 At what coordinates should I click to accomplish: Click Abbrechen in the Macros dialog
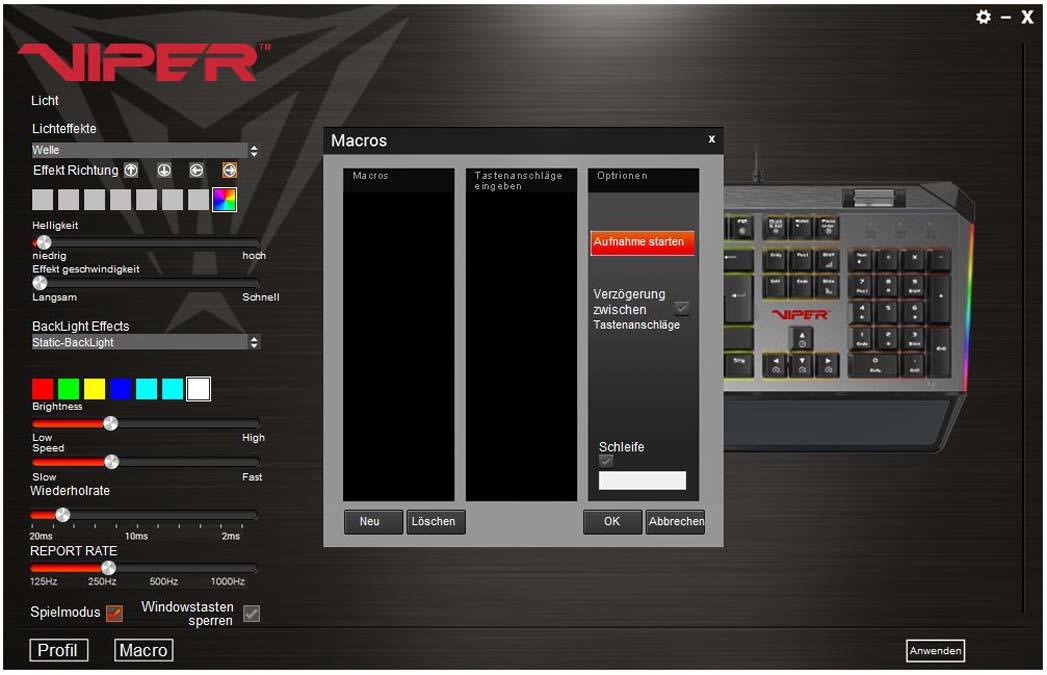click(x=674, y=521)
